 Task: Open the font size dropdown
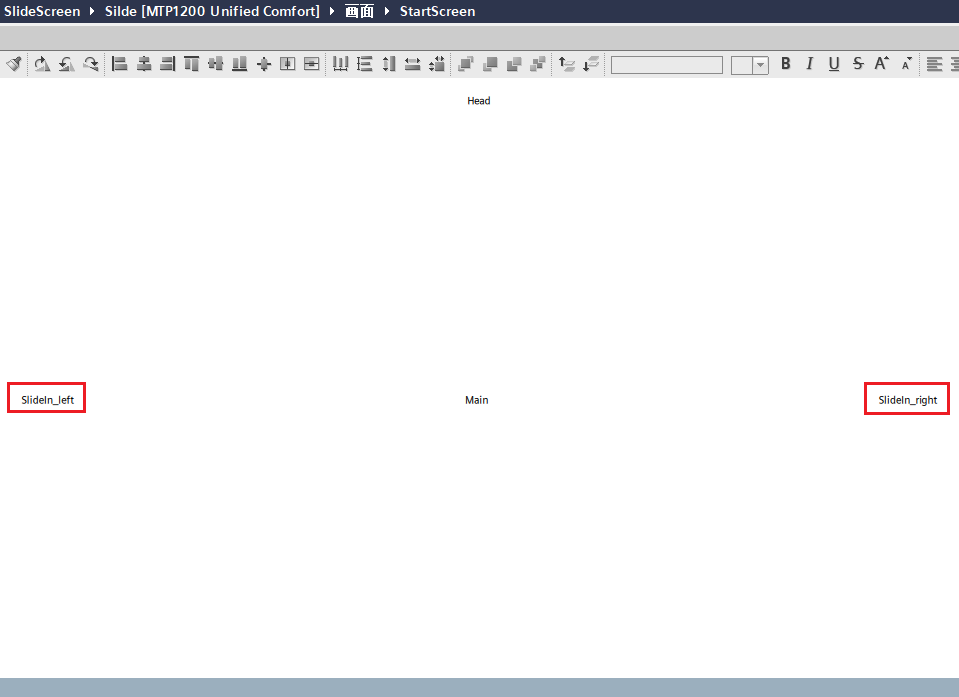tap(760, 65)
